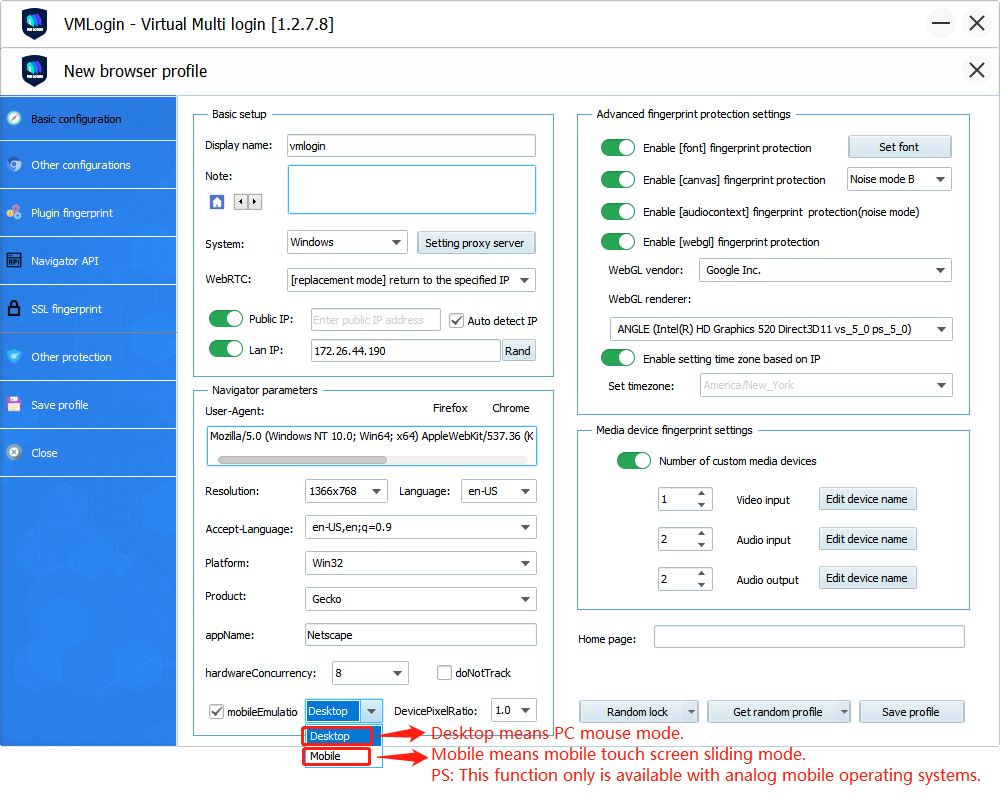Image resolution: width=1000 pixels, height=809 pixels.
Task: Click the Basic configuration compass icon
Action: coord(14,118)
